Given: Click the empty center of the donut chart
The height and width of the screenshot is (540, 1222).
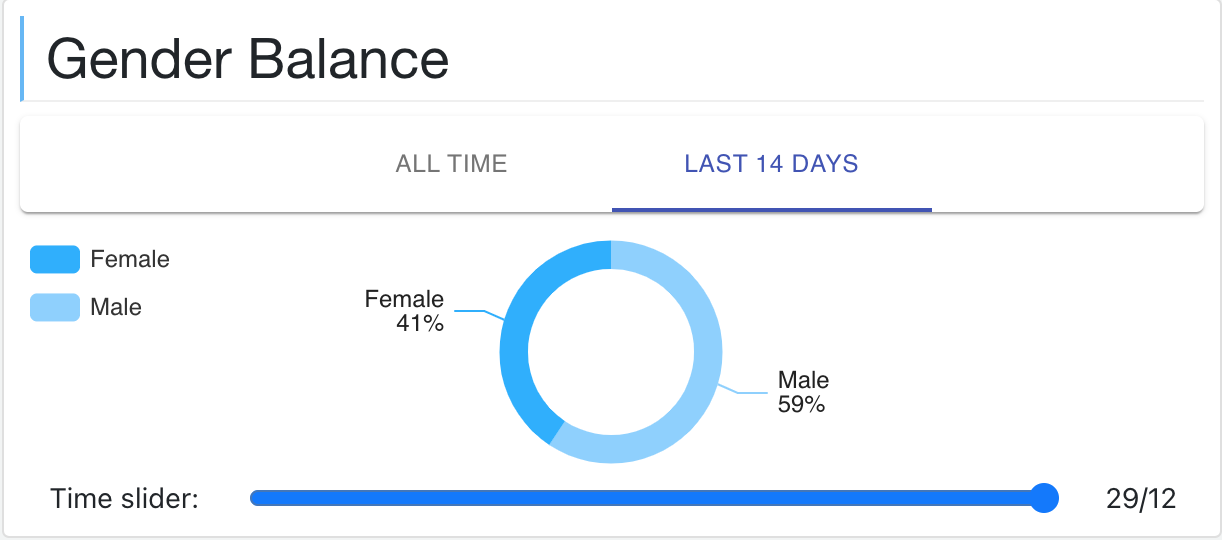Looking at the screenshot, I should pyautogui.click(x=610, y=351).
